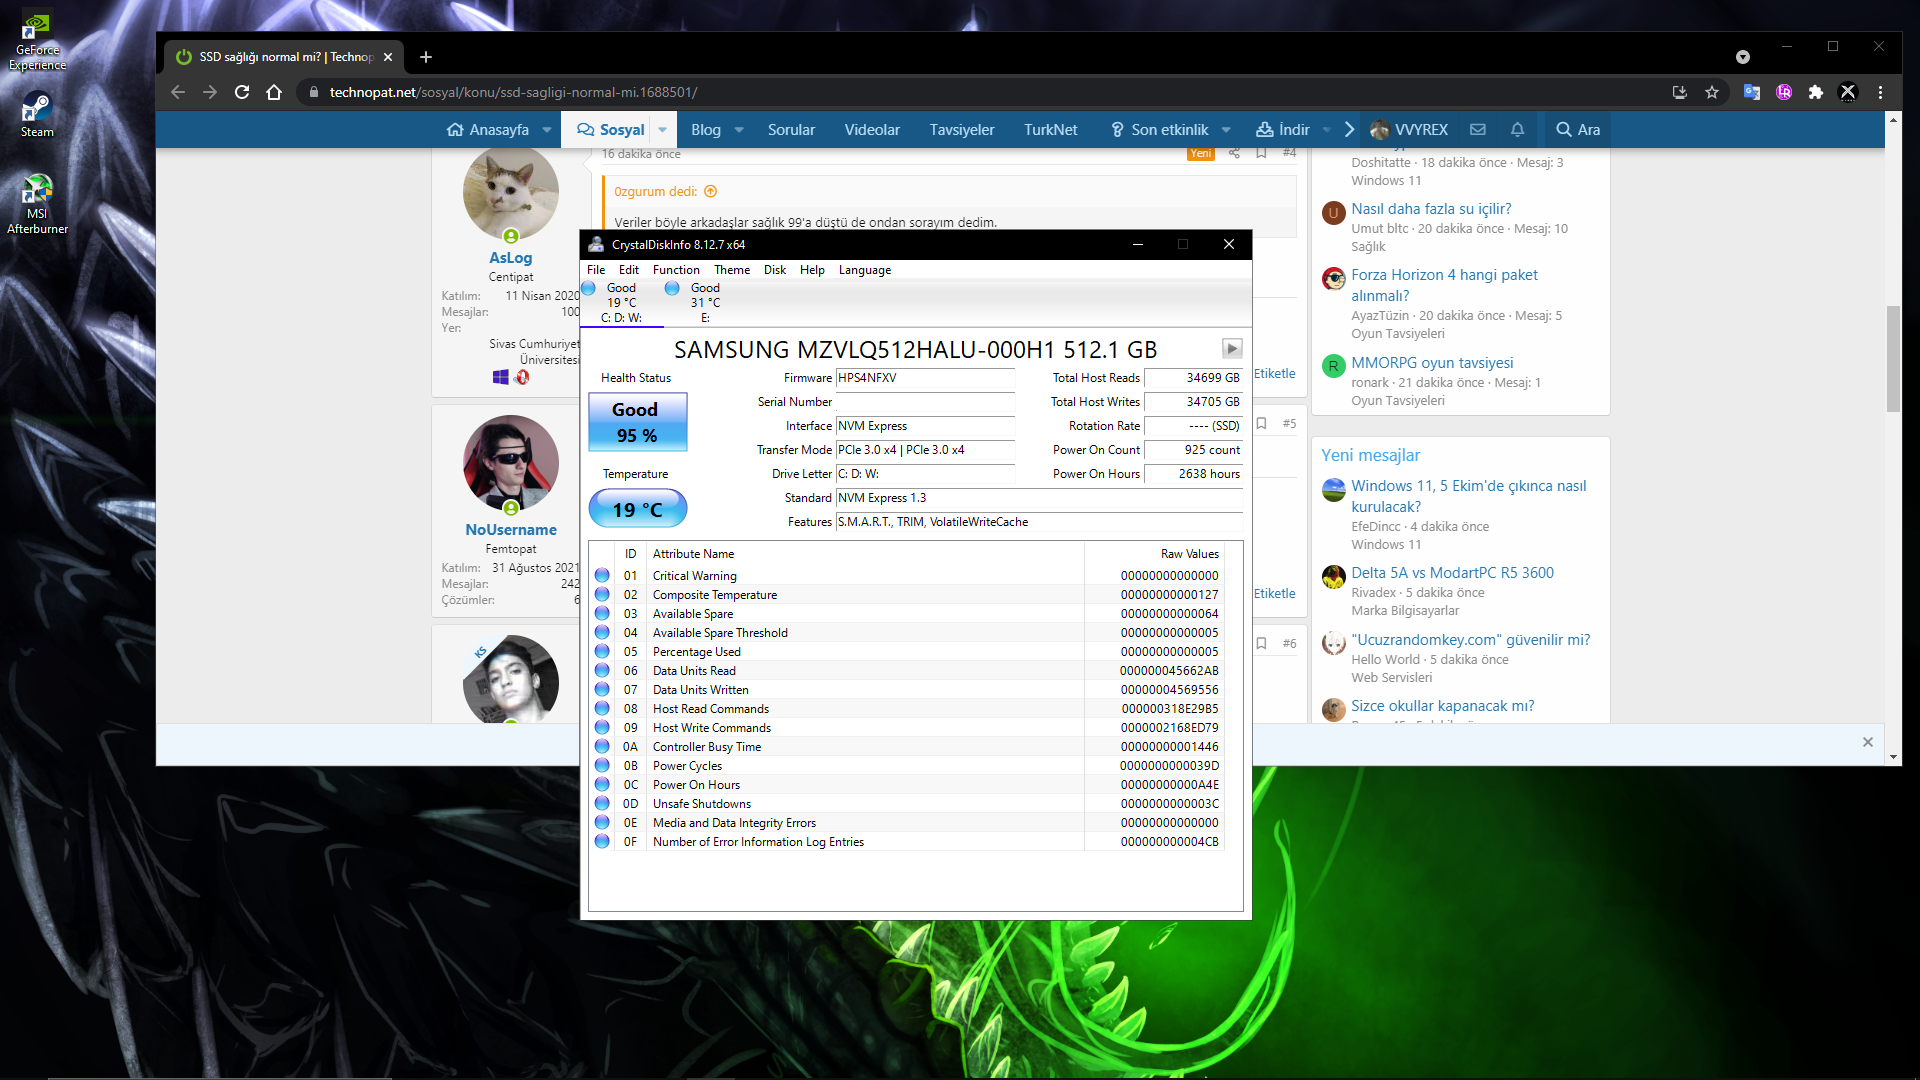Expand the Blog menu dropdown arrow
Viewport: 1920px width, 1080px height.
(x=739, y=130)
